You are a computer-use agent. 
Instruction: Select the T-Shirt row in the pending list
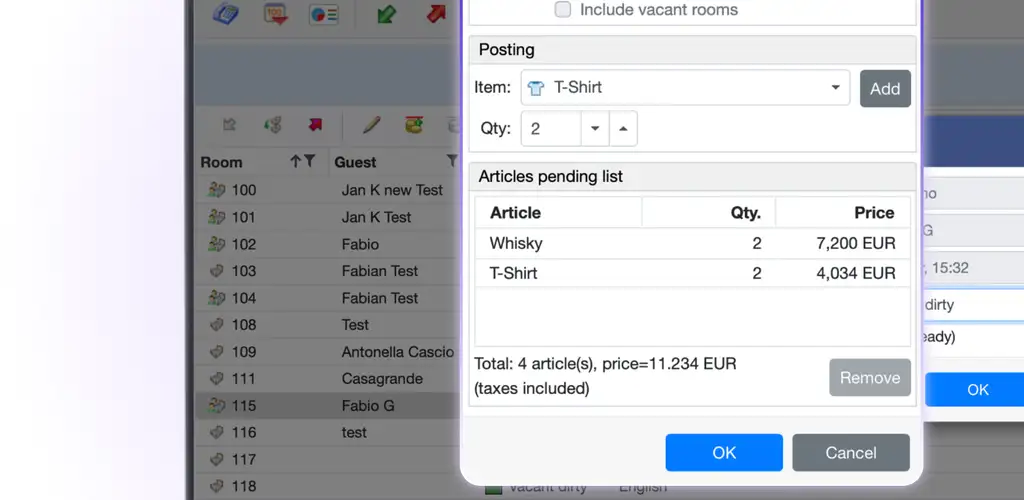click(692, 273)
